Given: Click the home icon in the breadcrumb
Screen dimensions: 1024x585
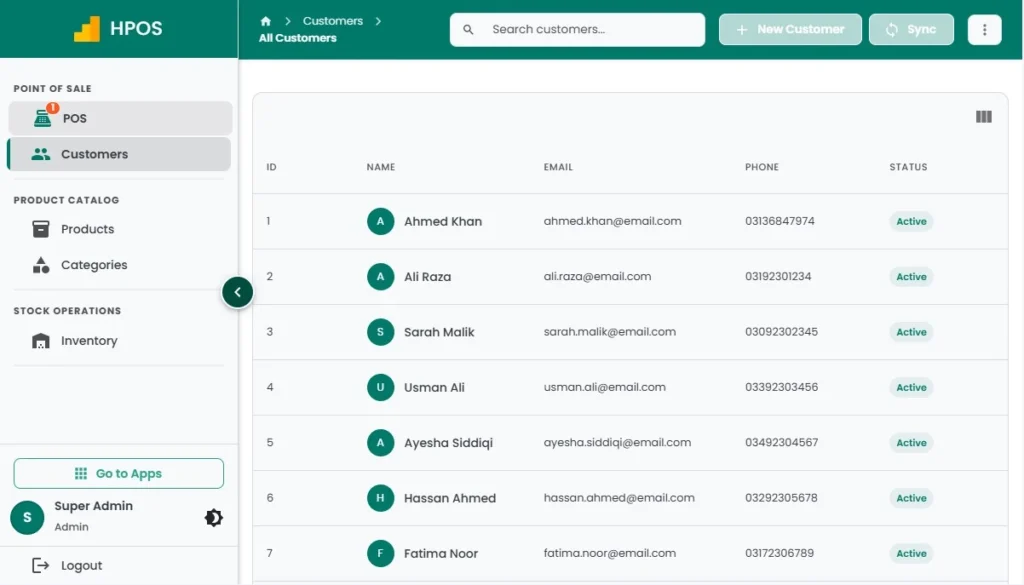Looking at the screenshot, I should click(x=266, y=20).
